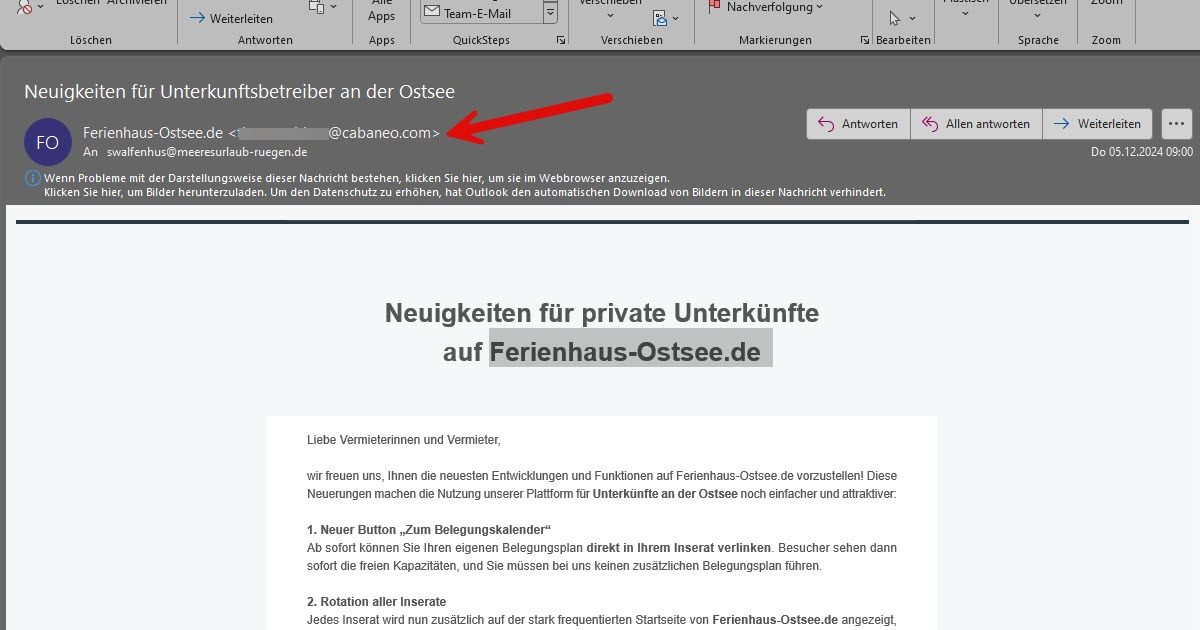Click recipient swalfenhus@meeresurlaub-ruegen.de
The width and height of the screenshot is (1200, 630).
pyautogui.click(x=207, y=152)
